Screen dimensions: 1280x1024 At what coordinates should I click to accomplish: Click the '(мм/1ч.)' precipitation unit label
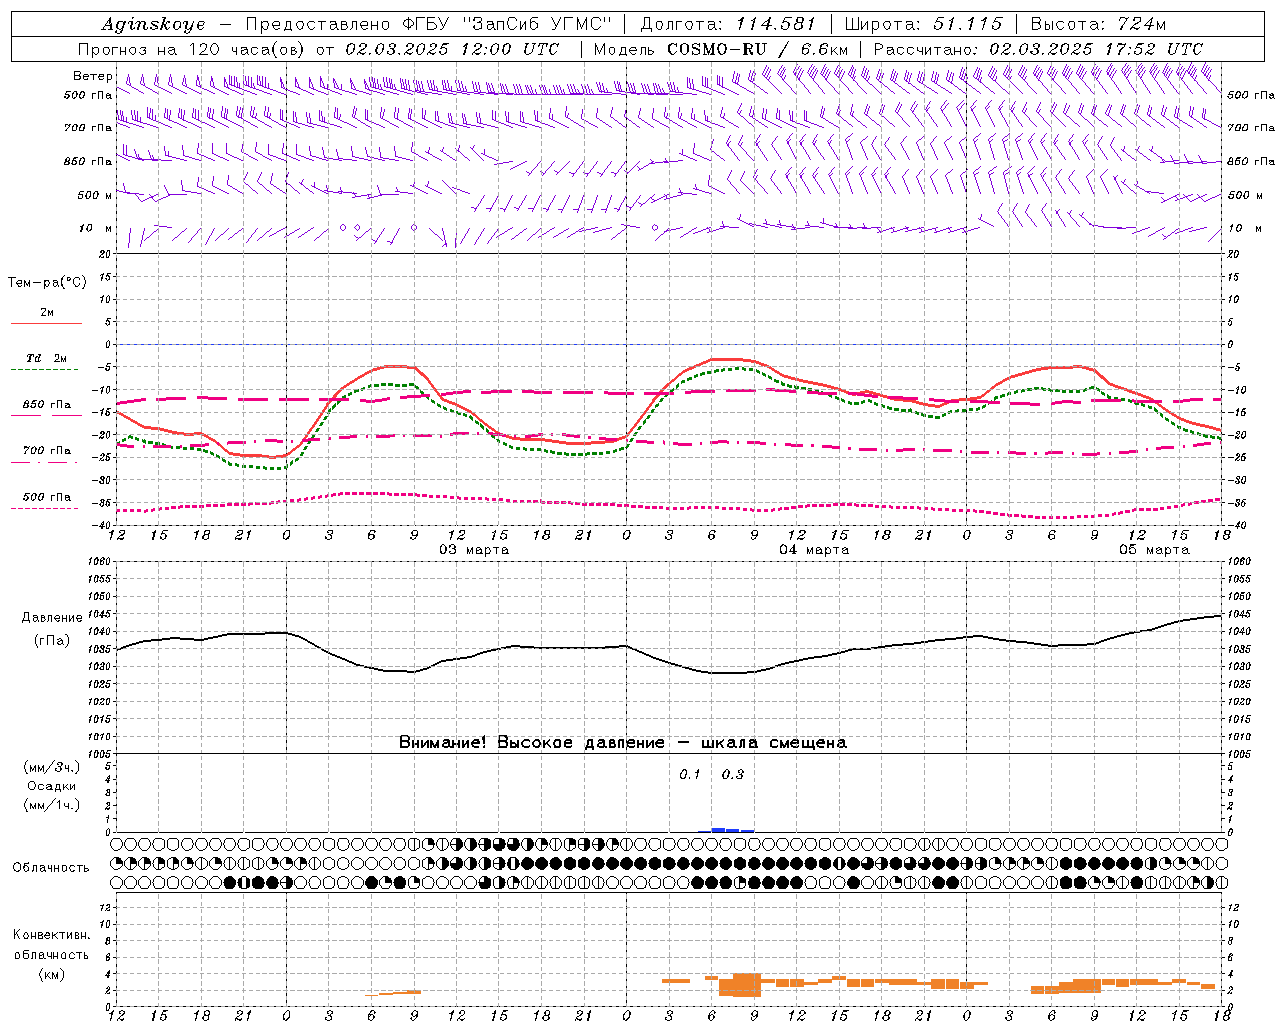click(51, 805)
